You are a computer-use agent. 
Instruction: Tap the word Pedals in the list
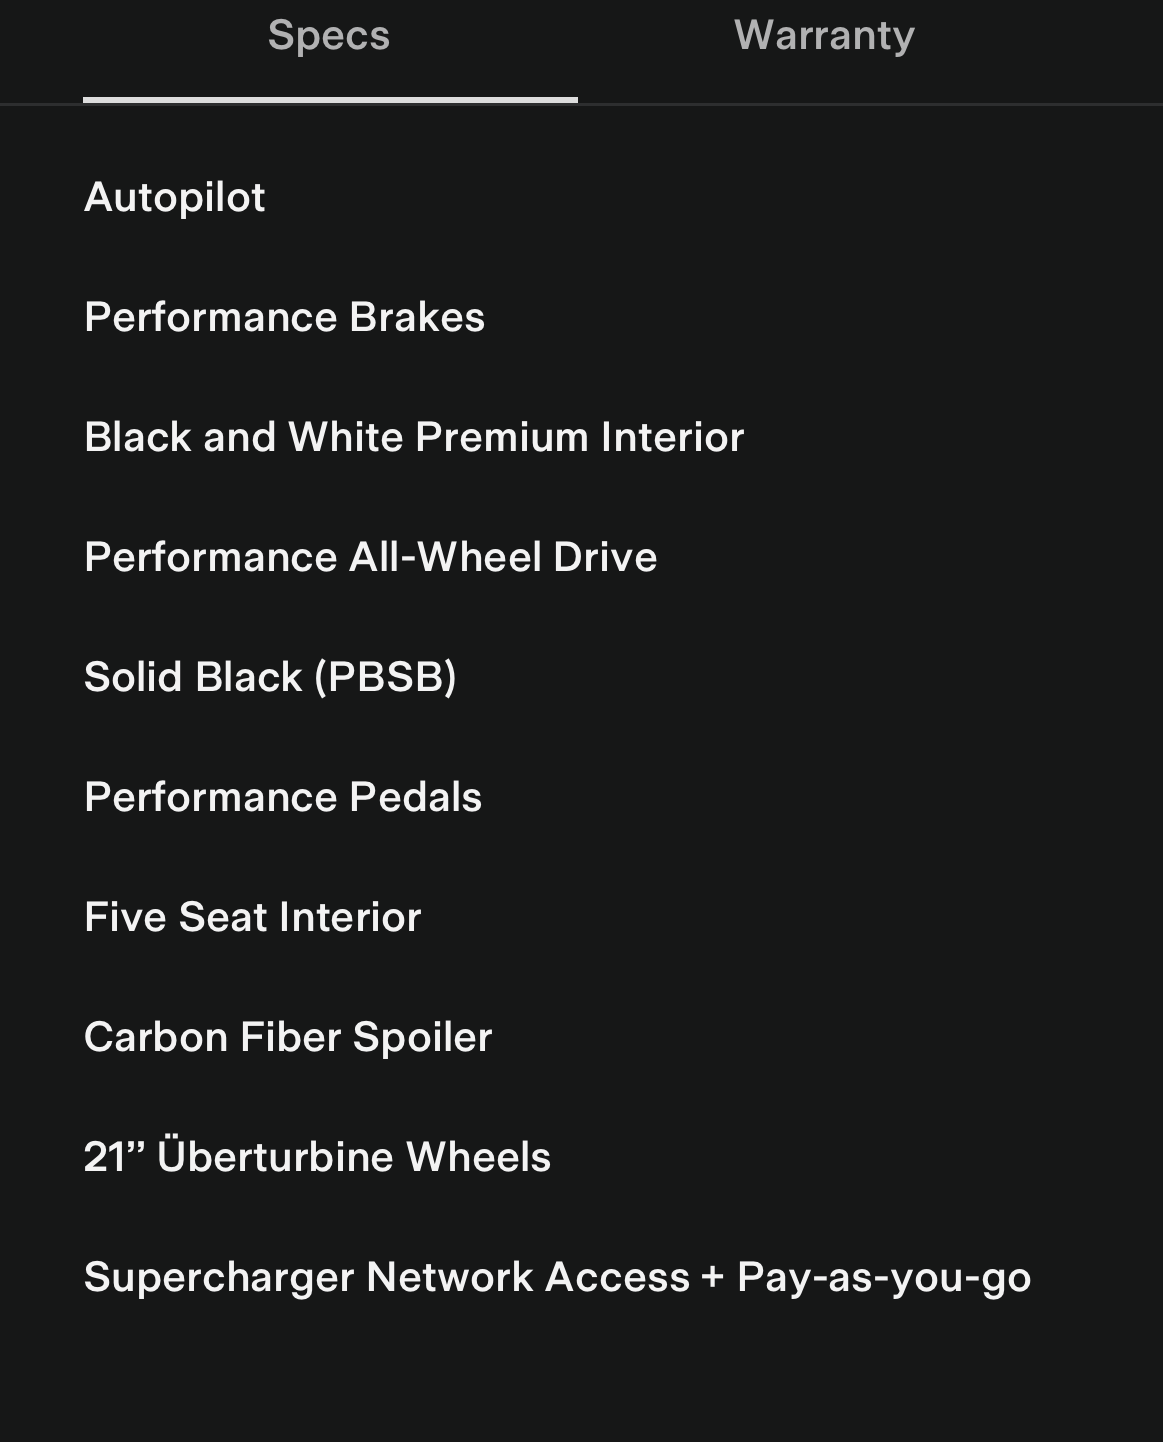(415, 797)
